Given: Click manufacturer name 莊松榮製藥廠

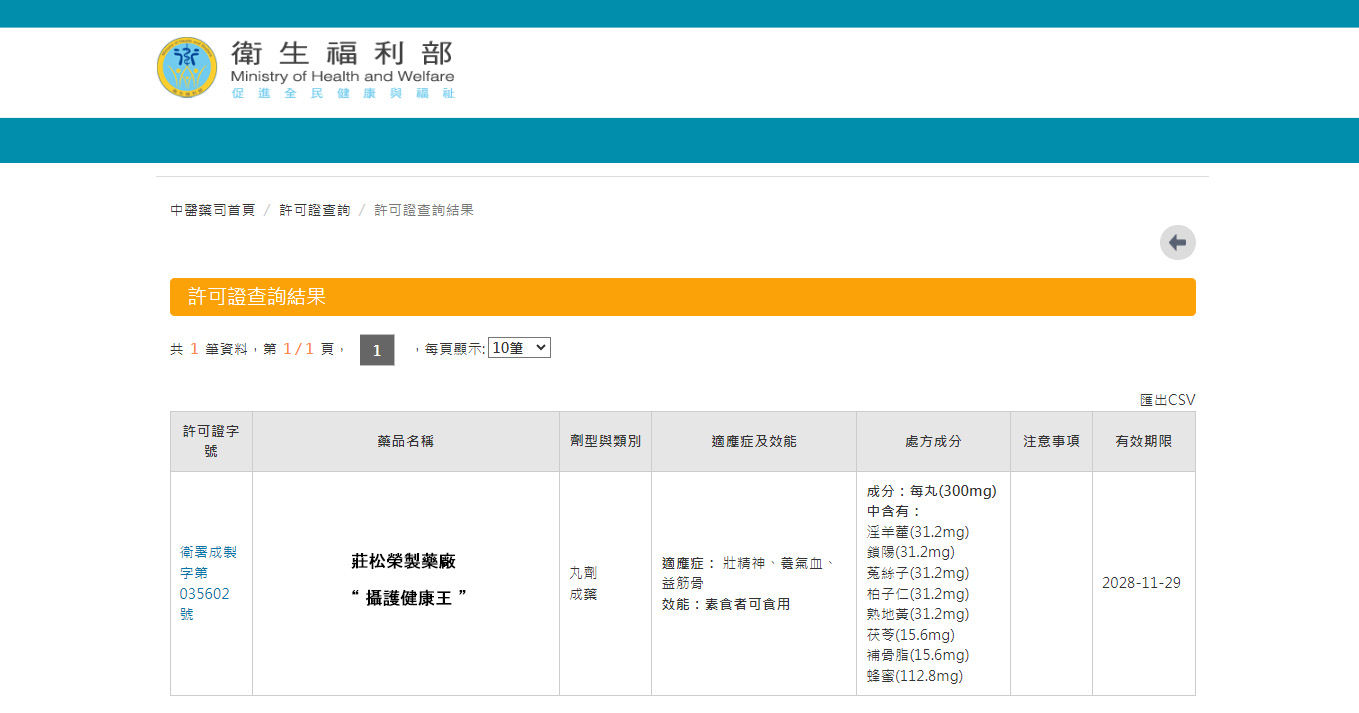Looking at the screenshot, I should [x=404, y=562].
